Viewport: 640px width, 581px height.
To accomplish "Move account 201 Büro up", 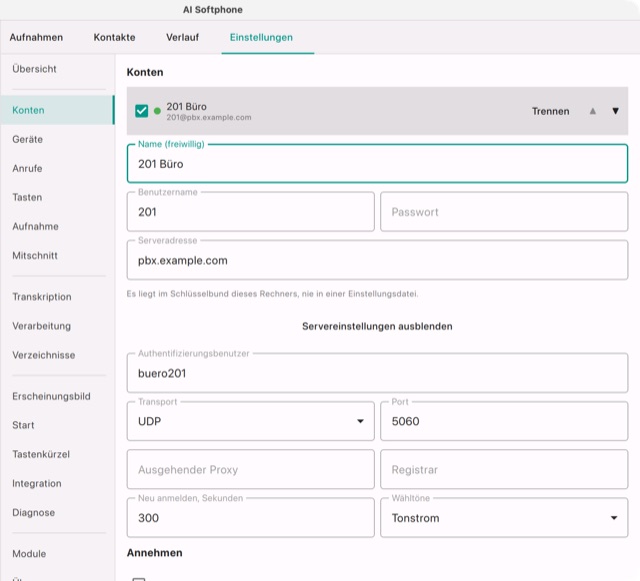I will click(x=593, y=111).
